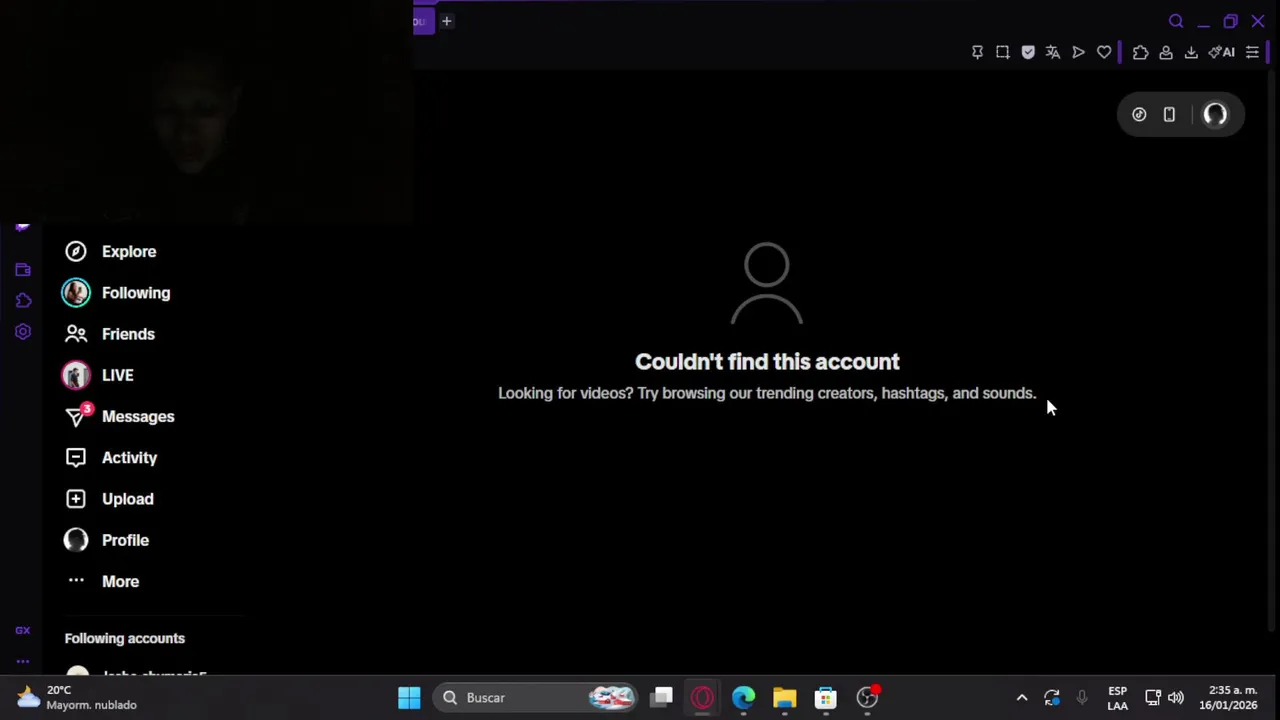The width and height of the screenshot is (1280, 720).
Task: Open Opera sidebar extensions cube icon
Action: [23, 300]
